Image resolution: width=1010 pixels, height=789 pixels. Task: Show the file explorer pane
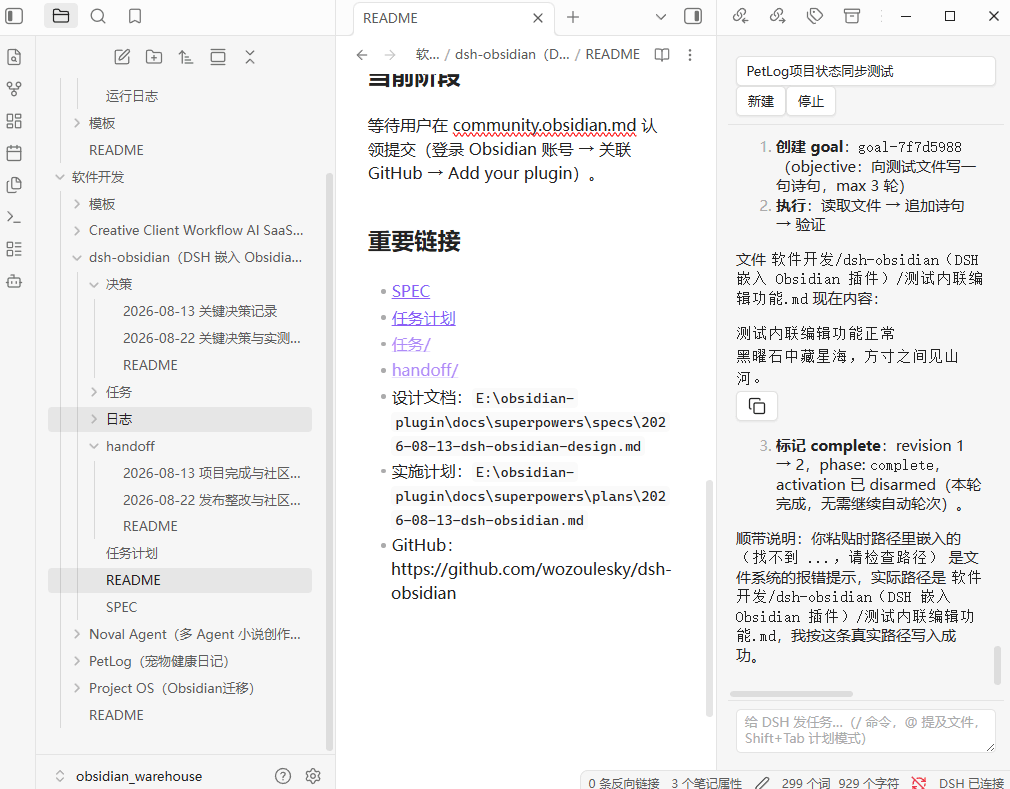tap(61, 16)
